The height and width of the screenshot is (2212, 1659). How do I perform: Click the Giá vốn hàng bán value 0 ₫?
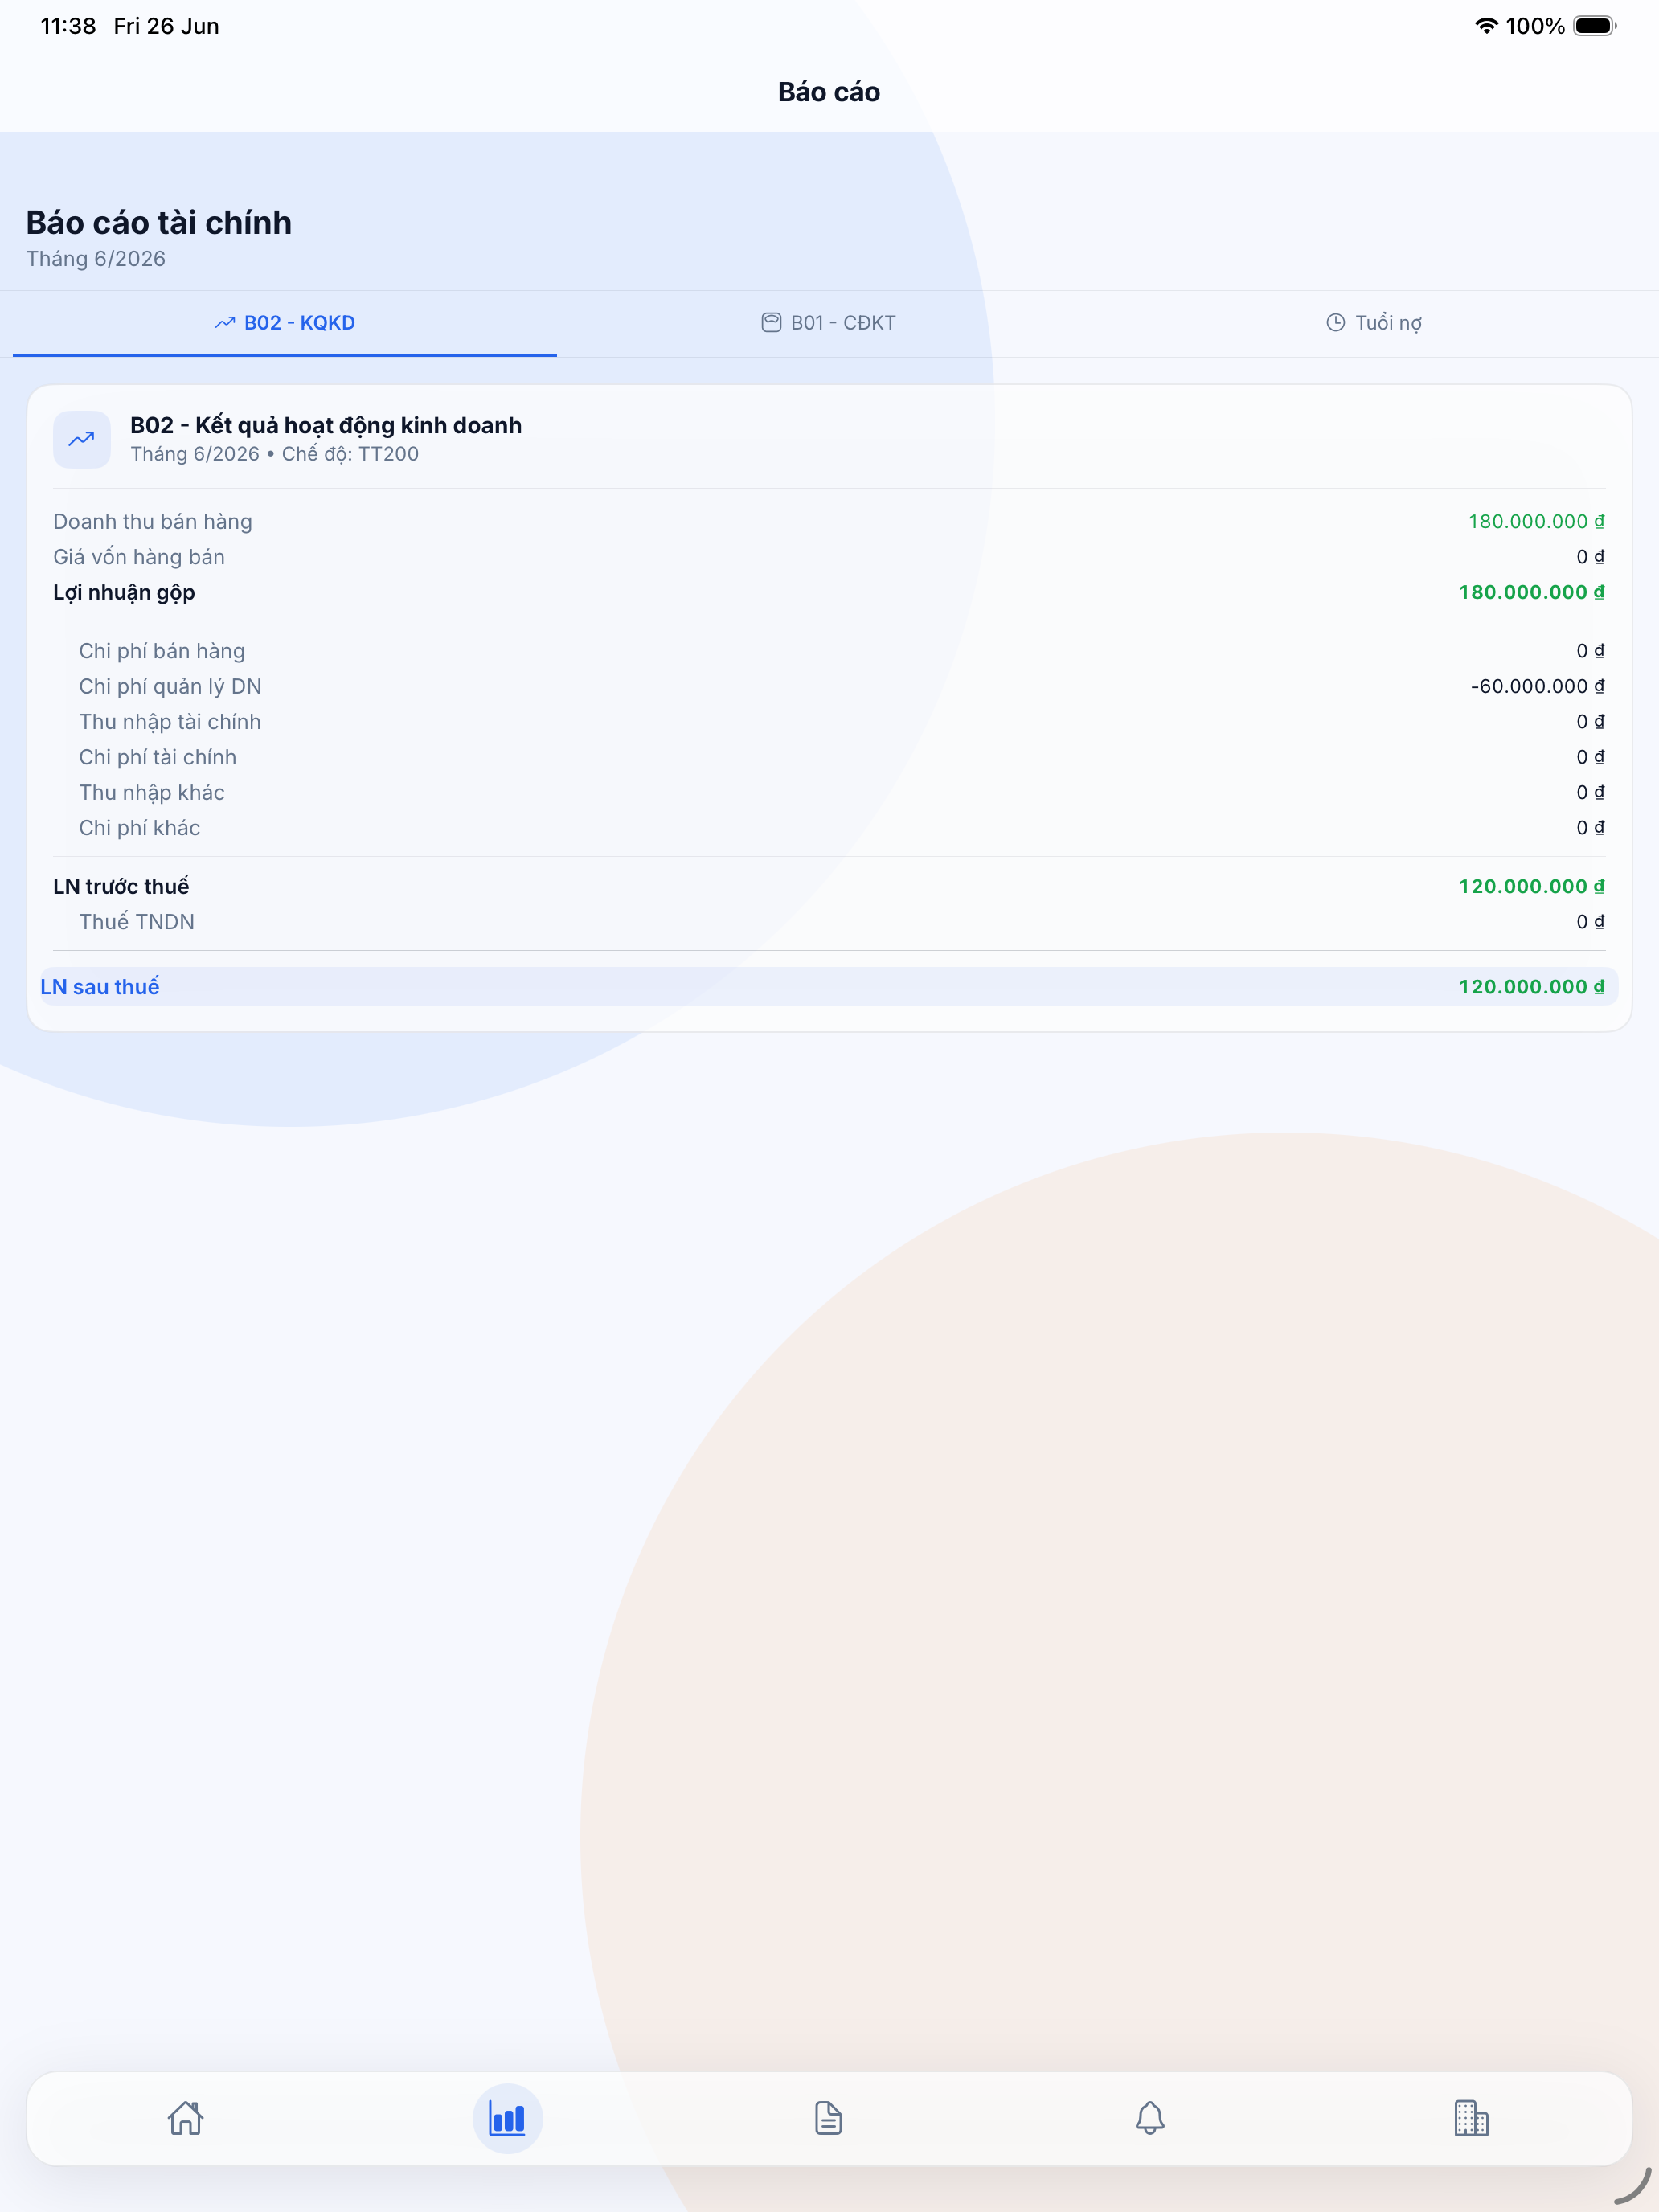(1590, 557)
